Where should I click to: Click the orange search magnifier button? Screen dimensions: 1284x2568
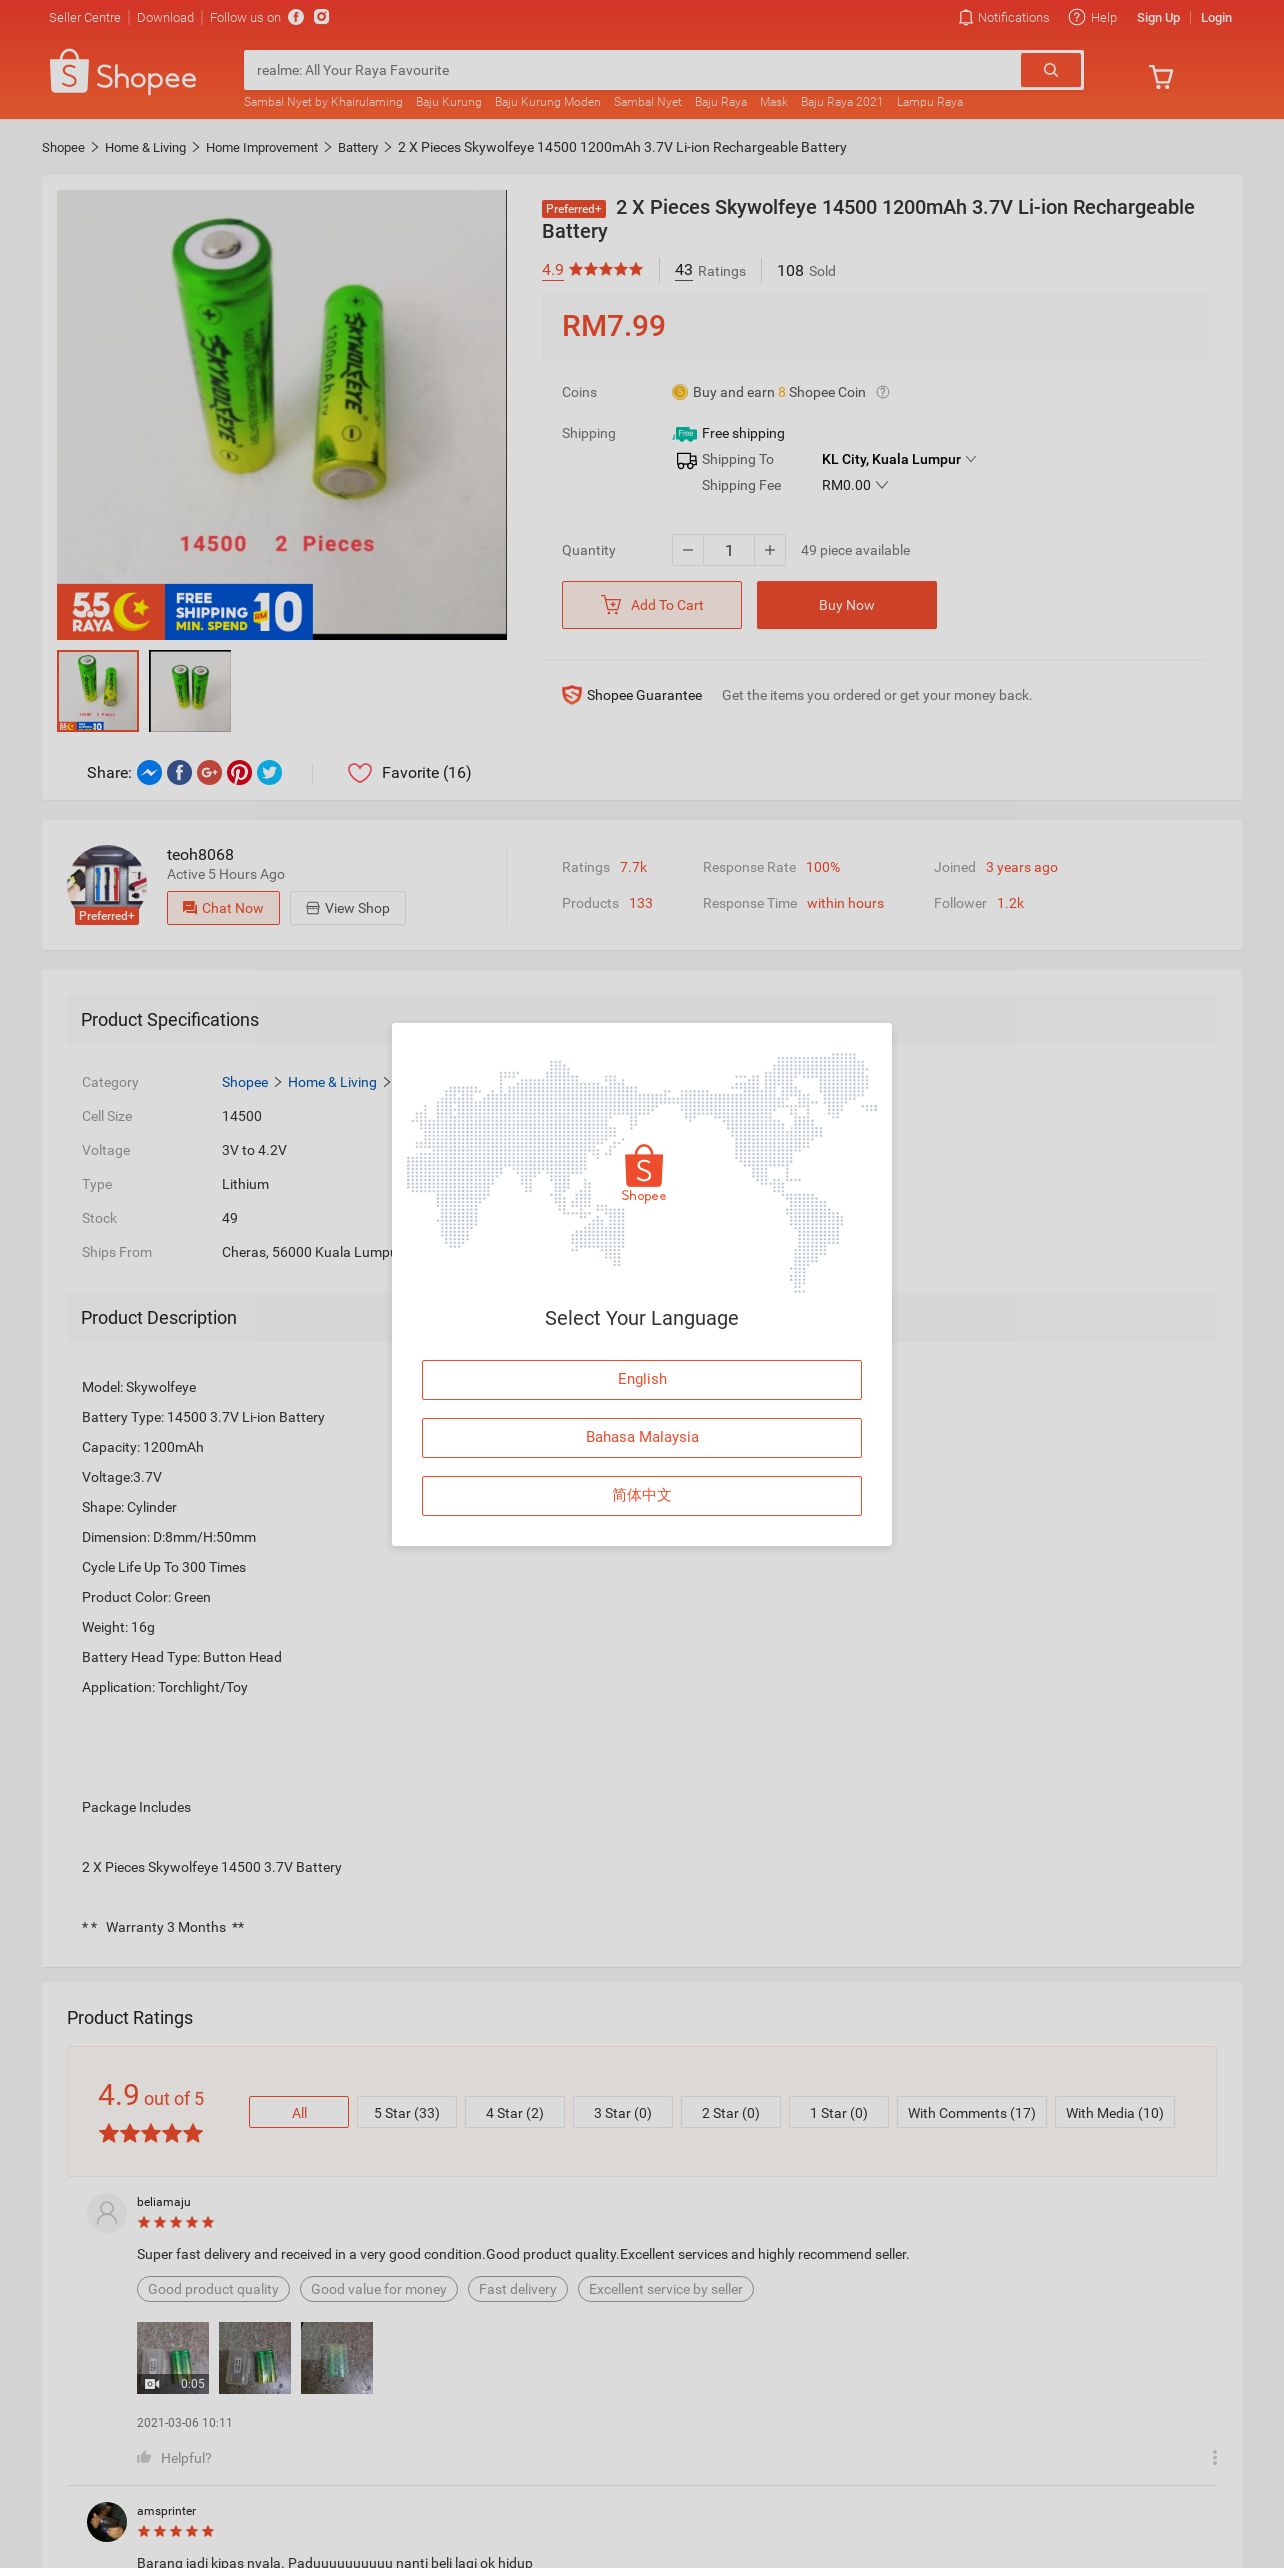click(x=1050, y=70)
